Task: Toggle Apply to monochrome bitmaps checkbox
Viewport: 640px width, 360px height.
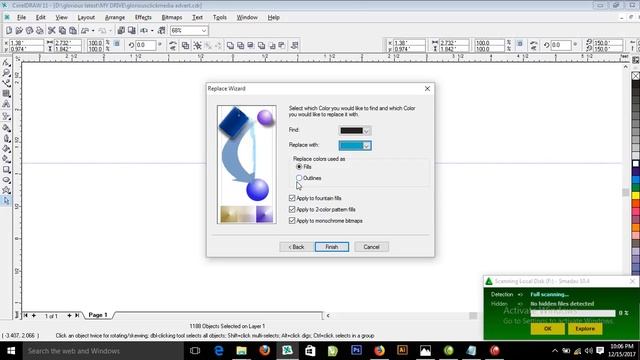Action: pos(292,221)
